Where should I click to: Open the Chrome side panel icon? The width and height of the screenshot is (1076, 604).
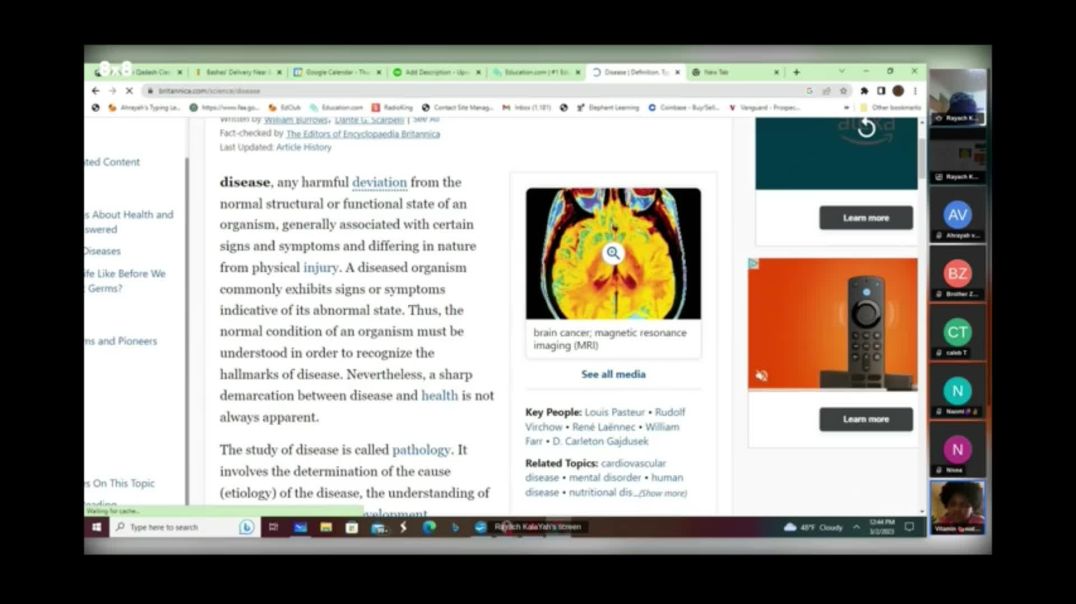pyautogui.click(x=881, y=91)
